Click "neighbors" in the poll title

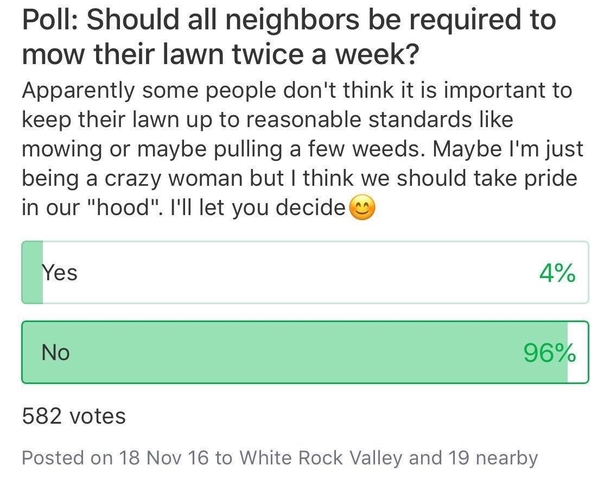coord(293,19)
